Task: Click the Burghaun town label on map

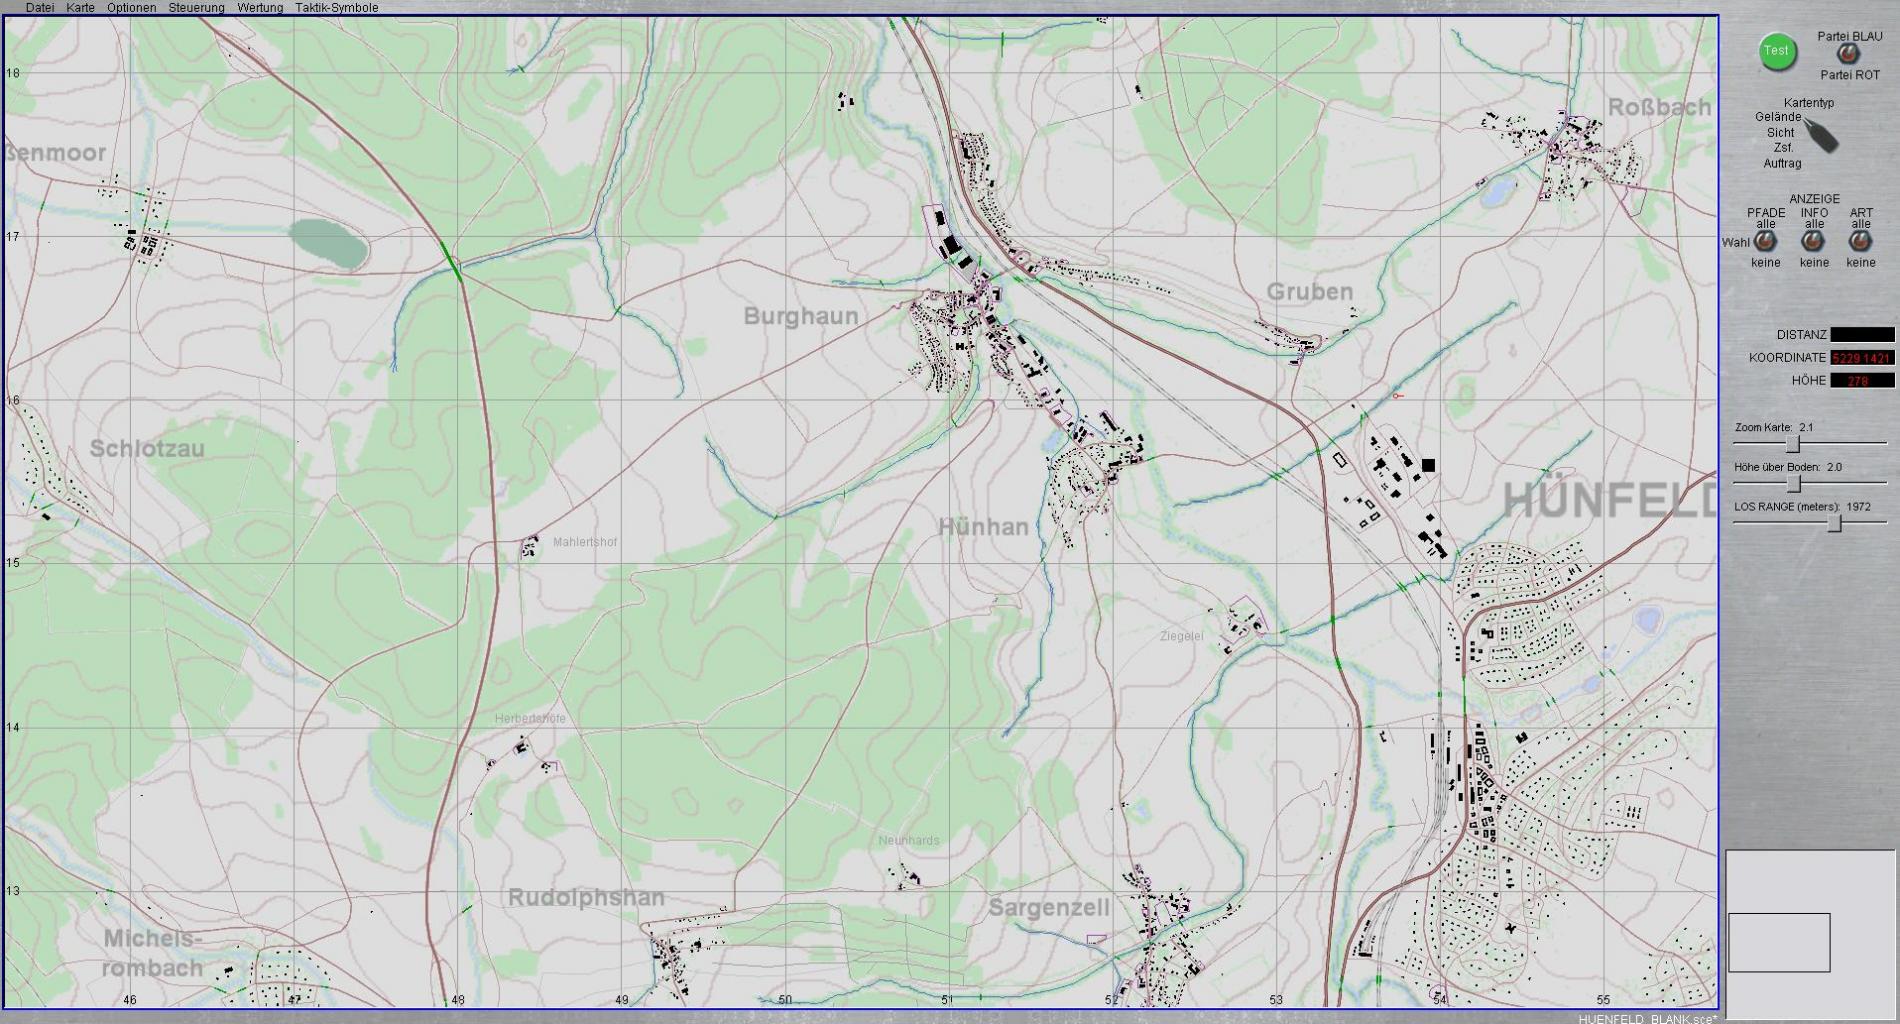Action: click(800, 316)
